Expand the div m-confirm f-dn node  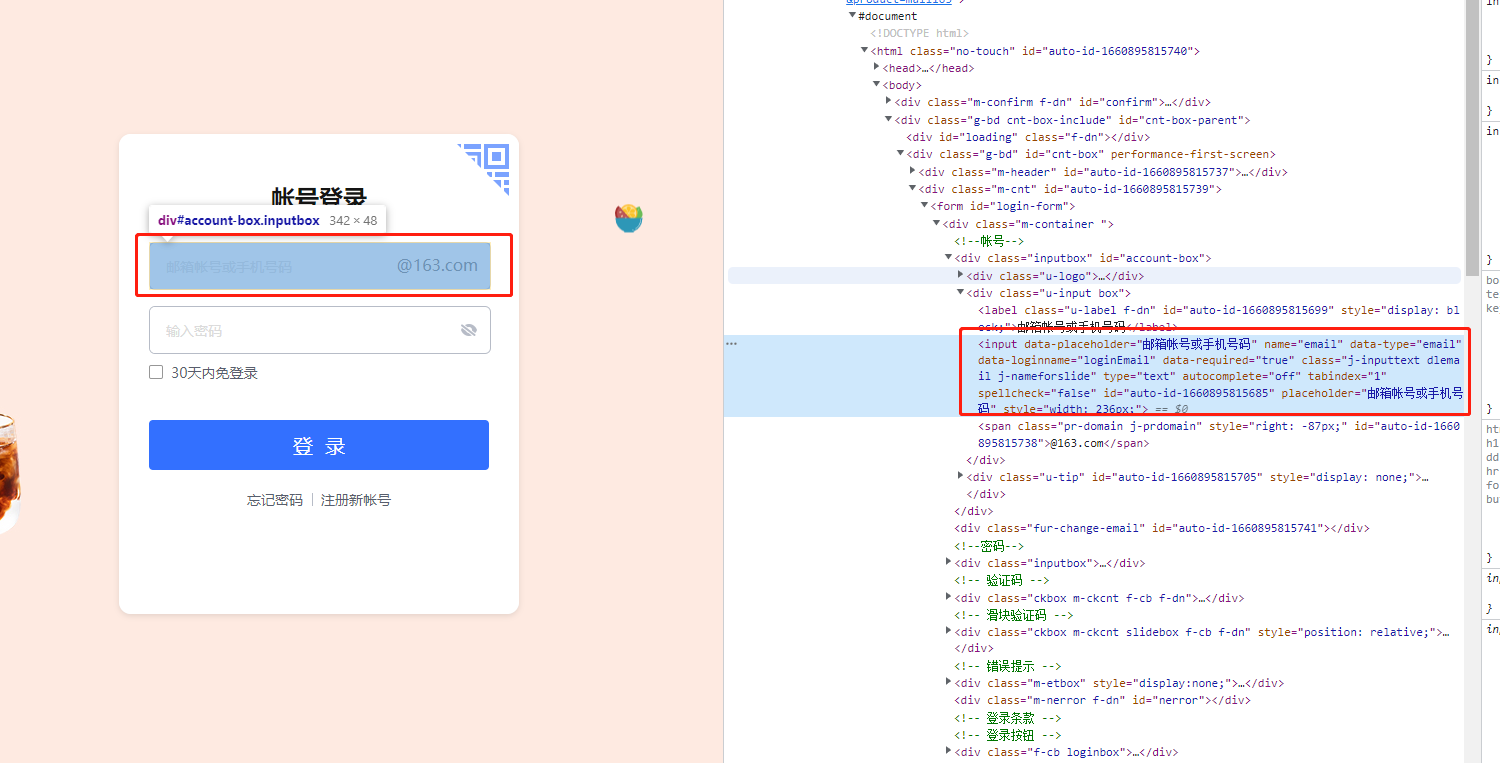click(889, 102)
